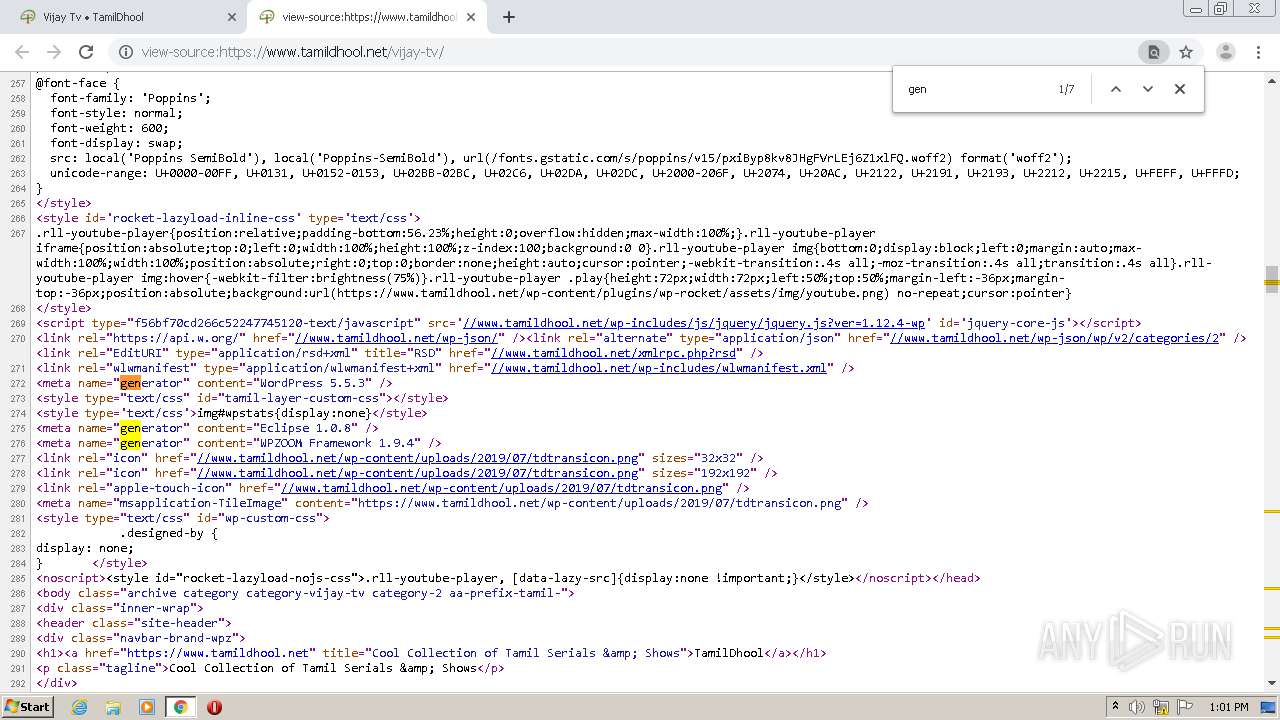Jump to next find result
Viewport: 1280px width, 720px height.
tap(1148, 89)
